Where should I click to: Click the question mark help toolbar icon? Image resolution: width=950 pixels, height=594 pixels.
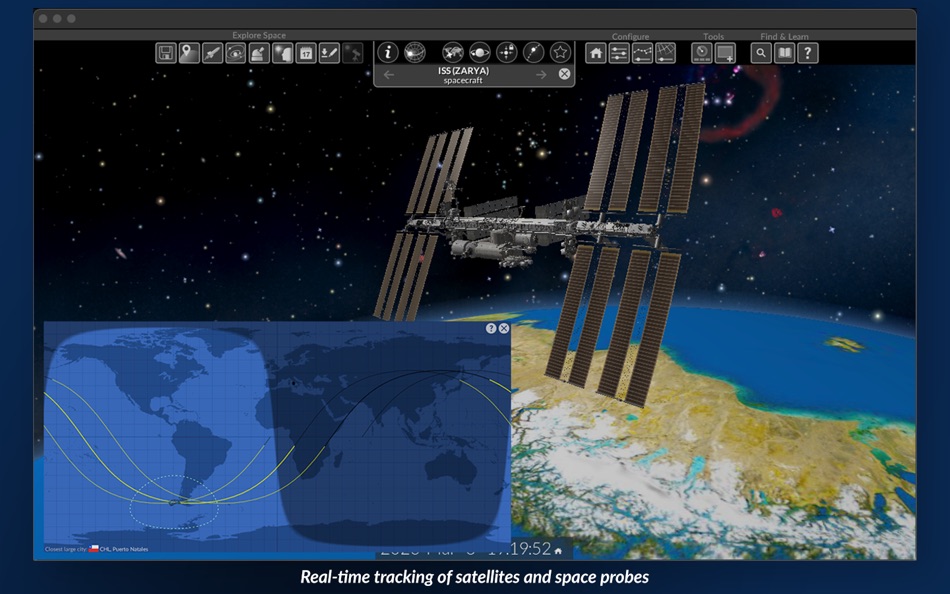click(808, 53)
